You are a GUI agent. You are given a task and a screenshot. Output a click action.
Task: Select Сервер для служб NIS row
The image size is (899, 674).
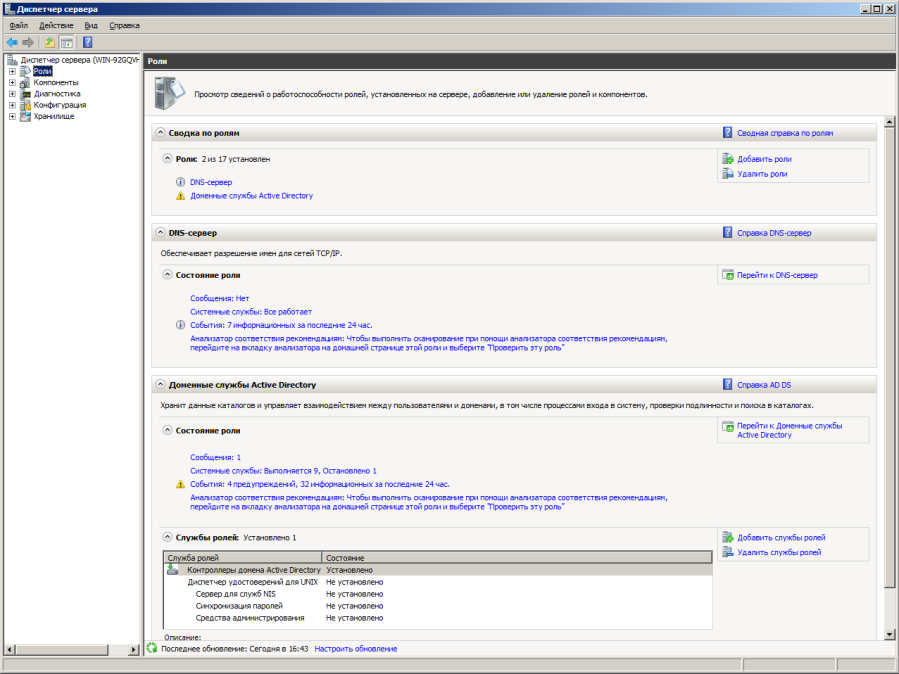click(x=438, y=594)
